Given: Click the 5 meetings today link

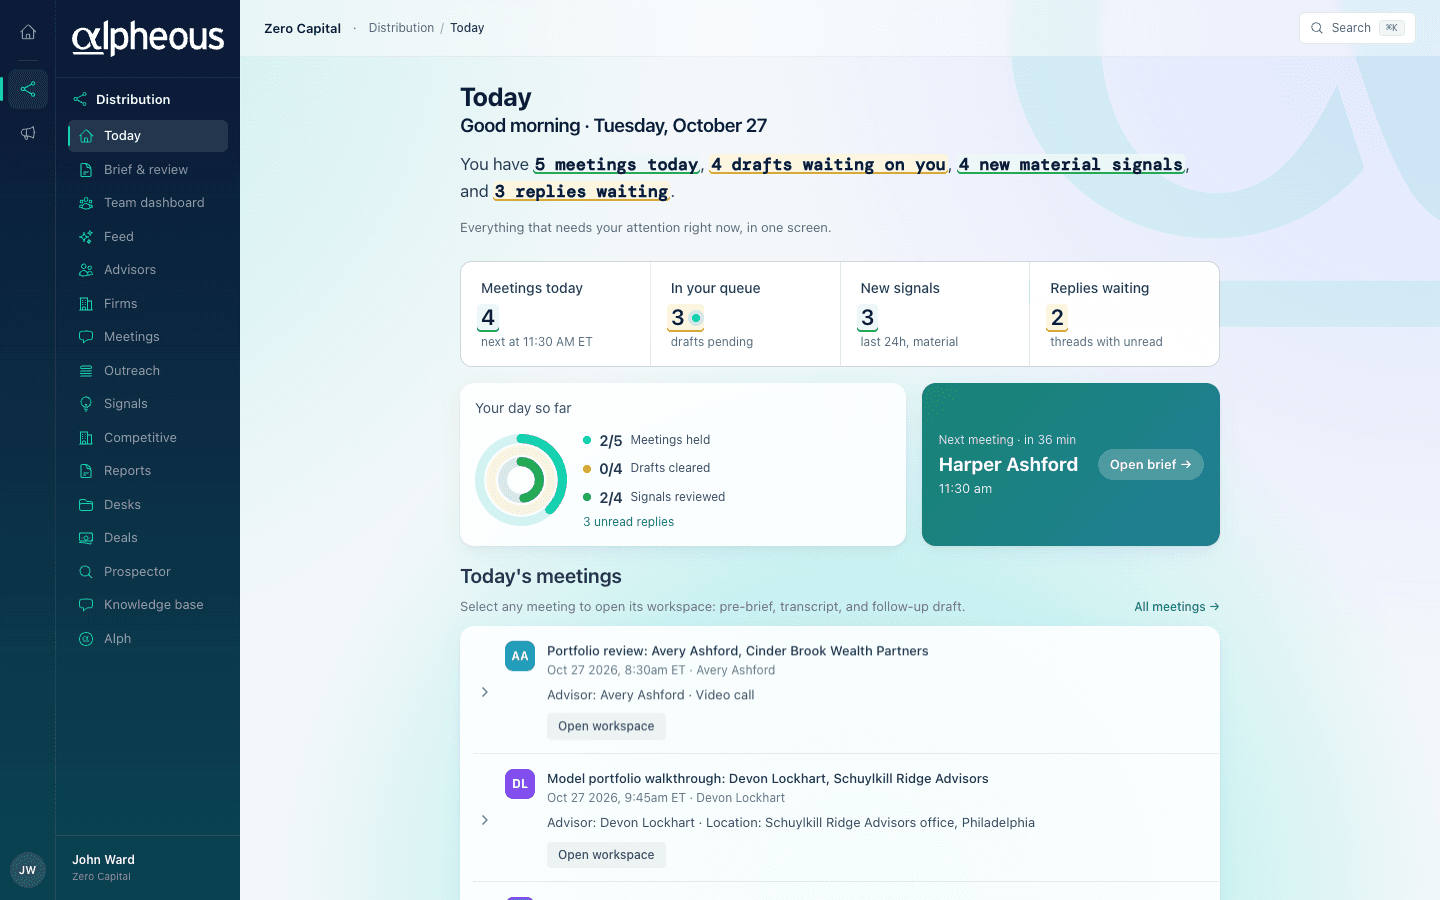Looking at the screenshot, I should pyautogui.click(x=616, y=165).
